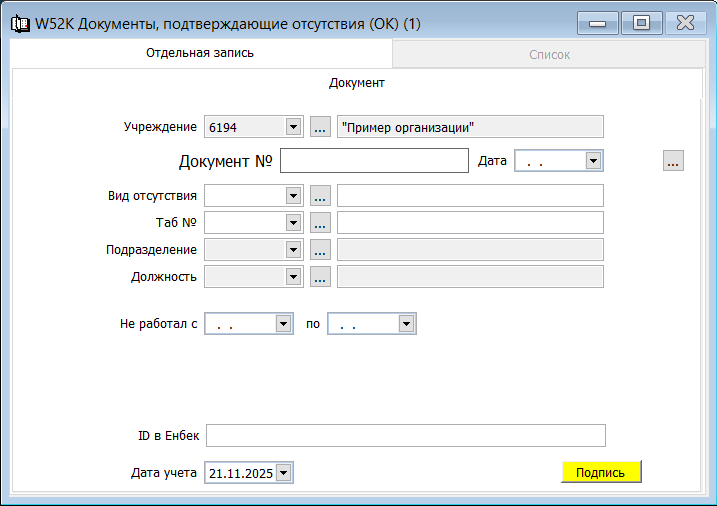Click the ellipsis button right of Дата
The image size is (717, 506).
click(x=673, y=161)
